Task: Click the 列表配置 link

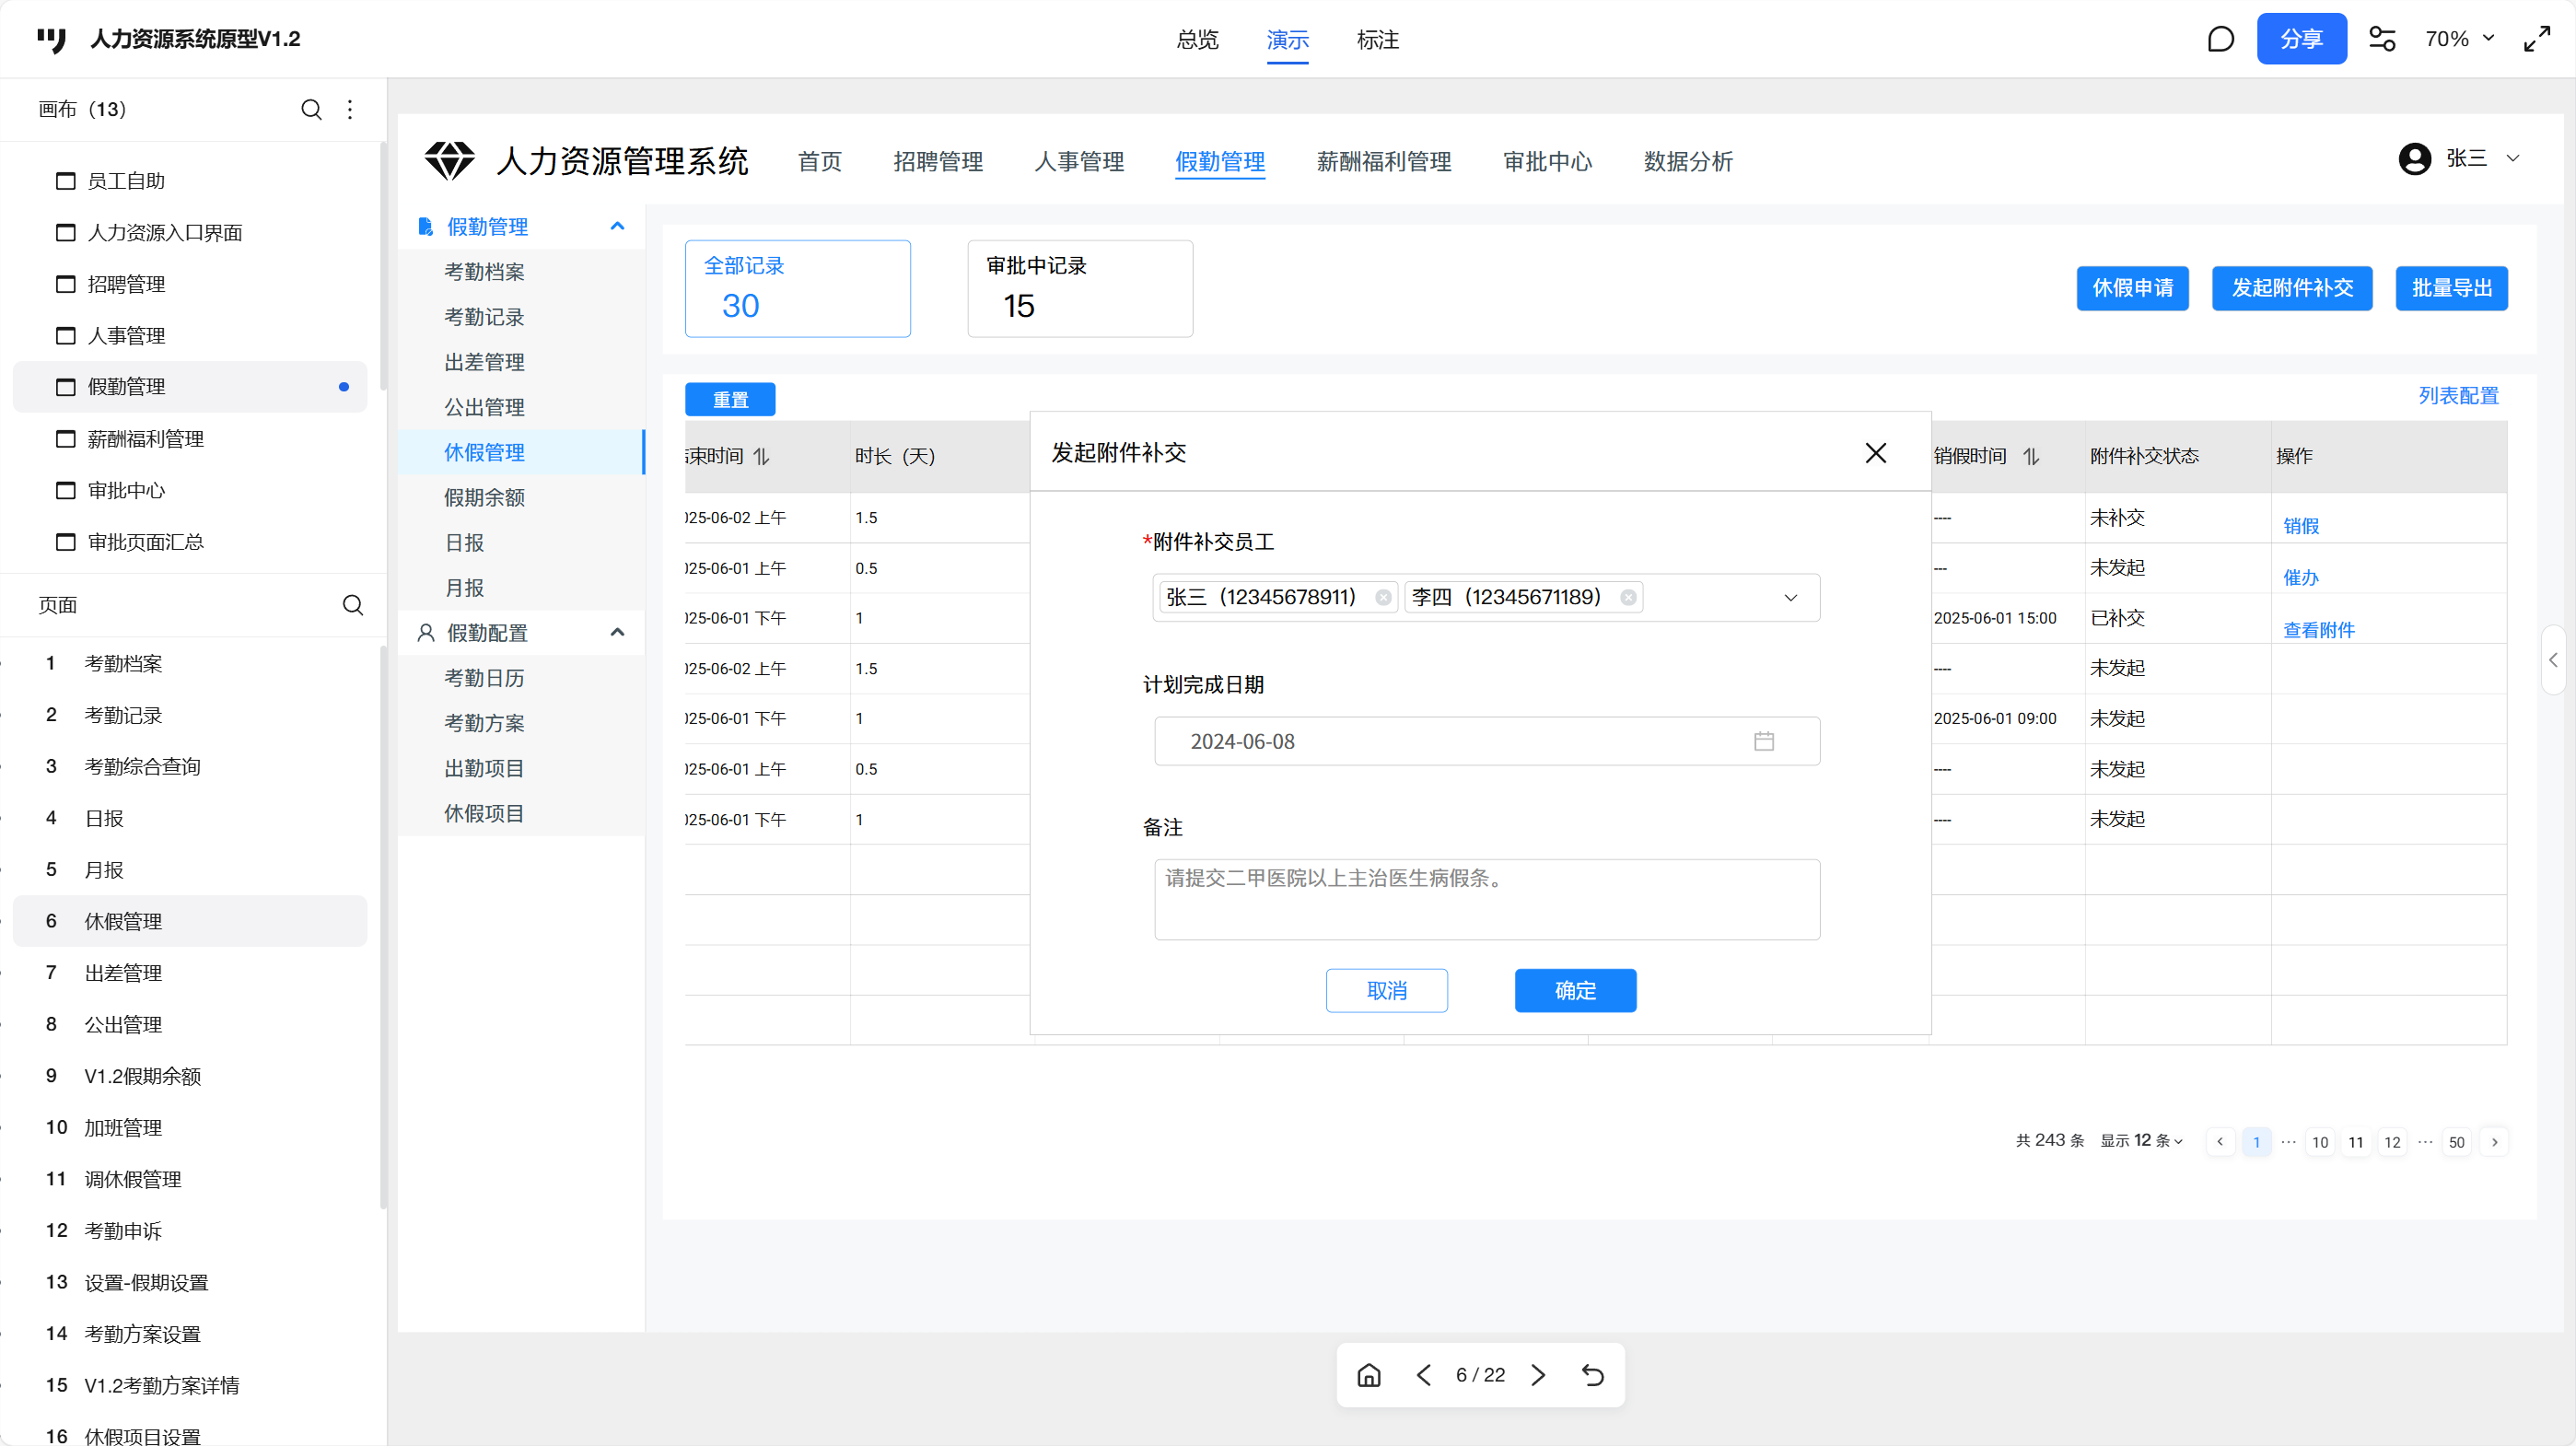Action: [2458, 396]
